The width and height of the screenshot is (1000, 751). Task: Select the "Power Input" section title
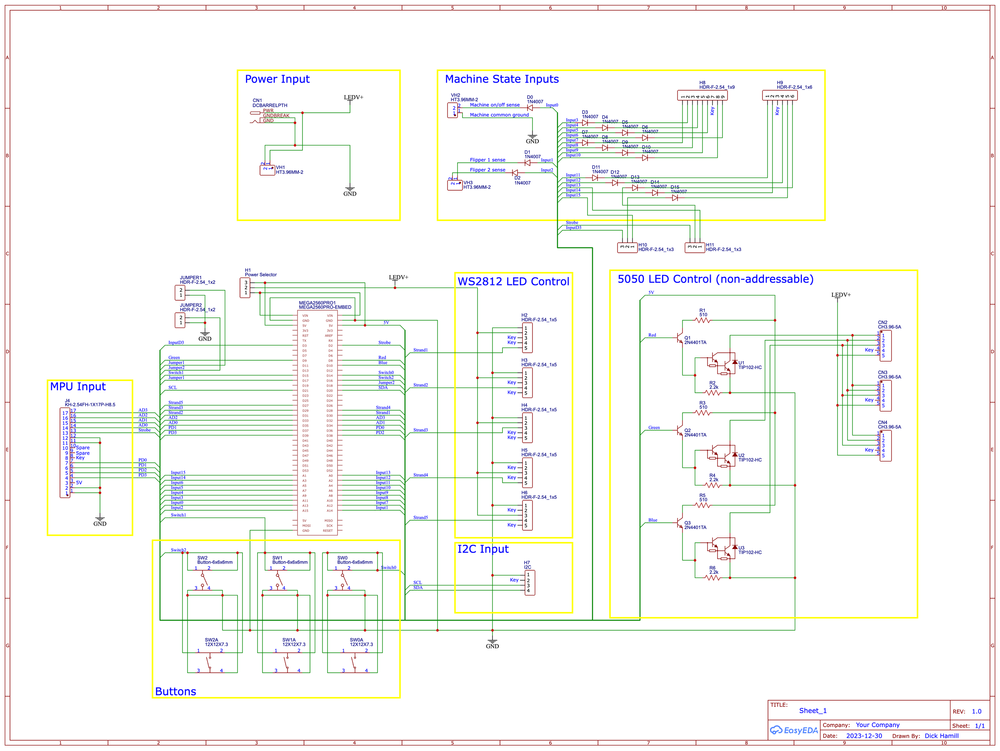point(277,79)
